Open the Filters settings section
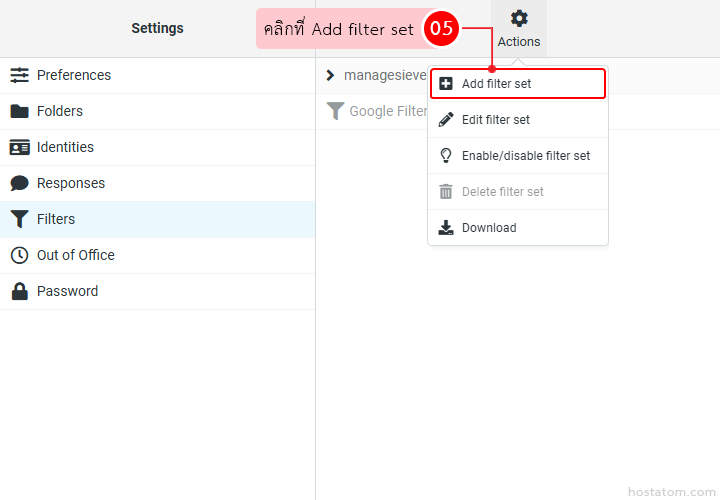The height and width of the screenshot is (500, 720). [x=56, y=219]
